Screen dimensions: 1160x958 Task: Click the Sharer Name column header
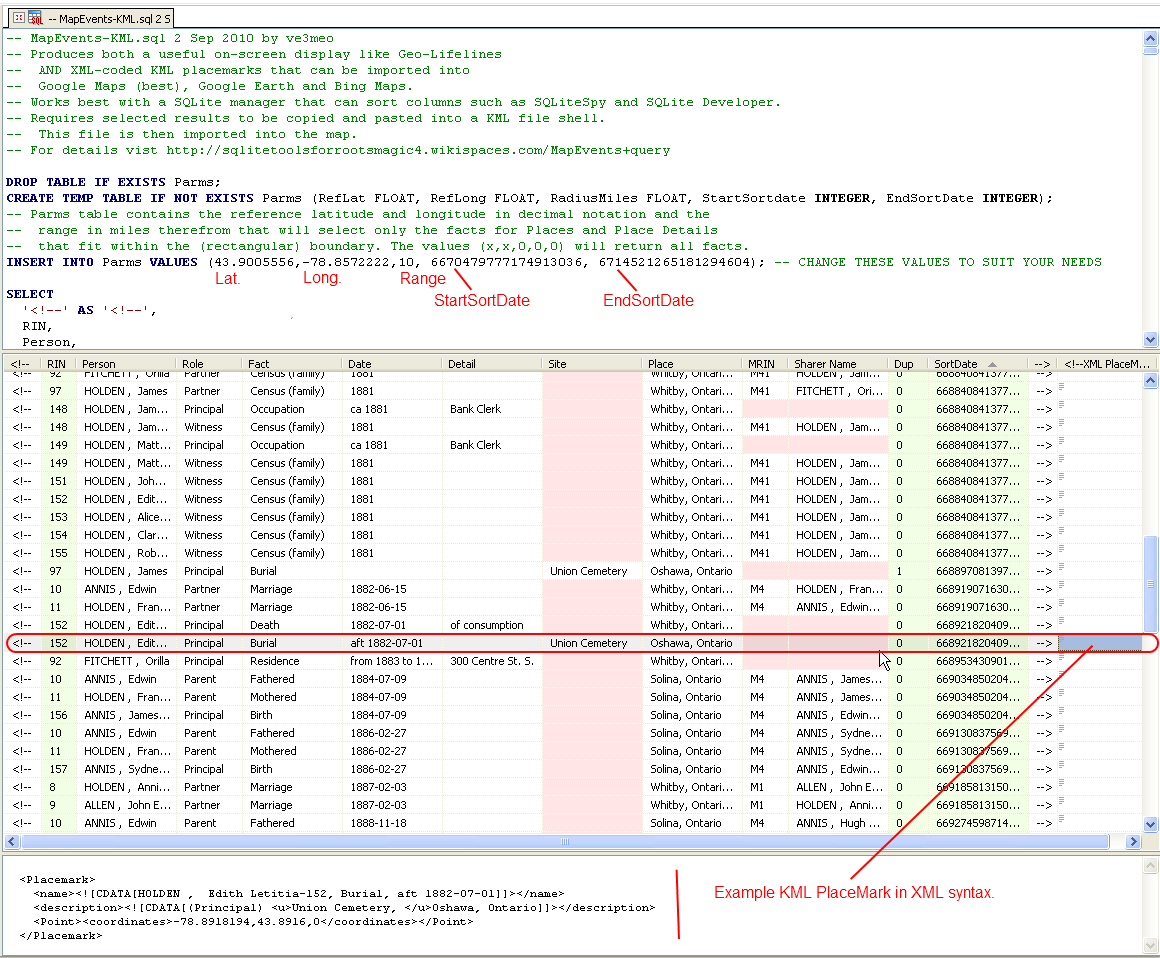(837, 364)
